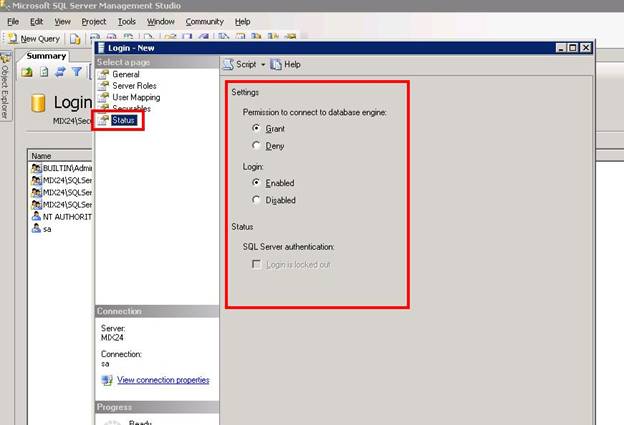Viewport: 624px width, 425px height.
Task: Open the Project menu
Action: point(94,21)
